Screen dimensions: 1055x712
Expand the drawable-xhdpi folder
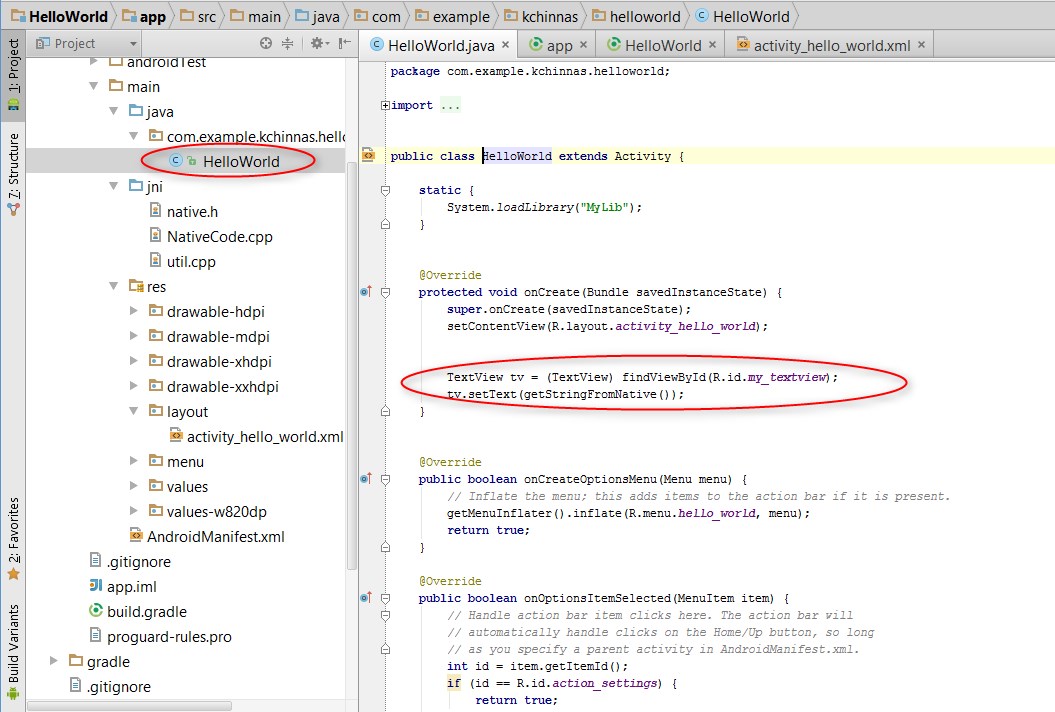click(134, 361)
